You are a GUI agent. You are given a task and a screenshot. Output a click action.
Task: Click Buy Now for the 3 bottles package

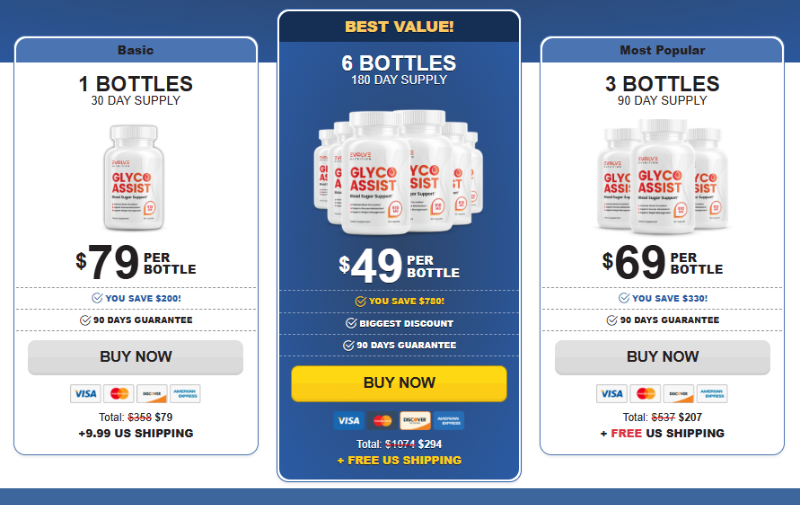coord(662,357)
